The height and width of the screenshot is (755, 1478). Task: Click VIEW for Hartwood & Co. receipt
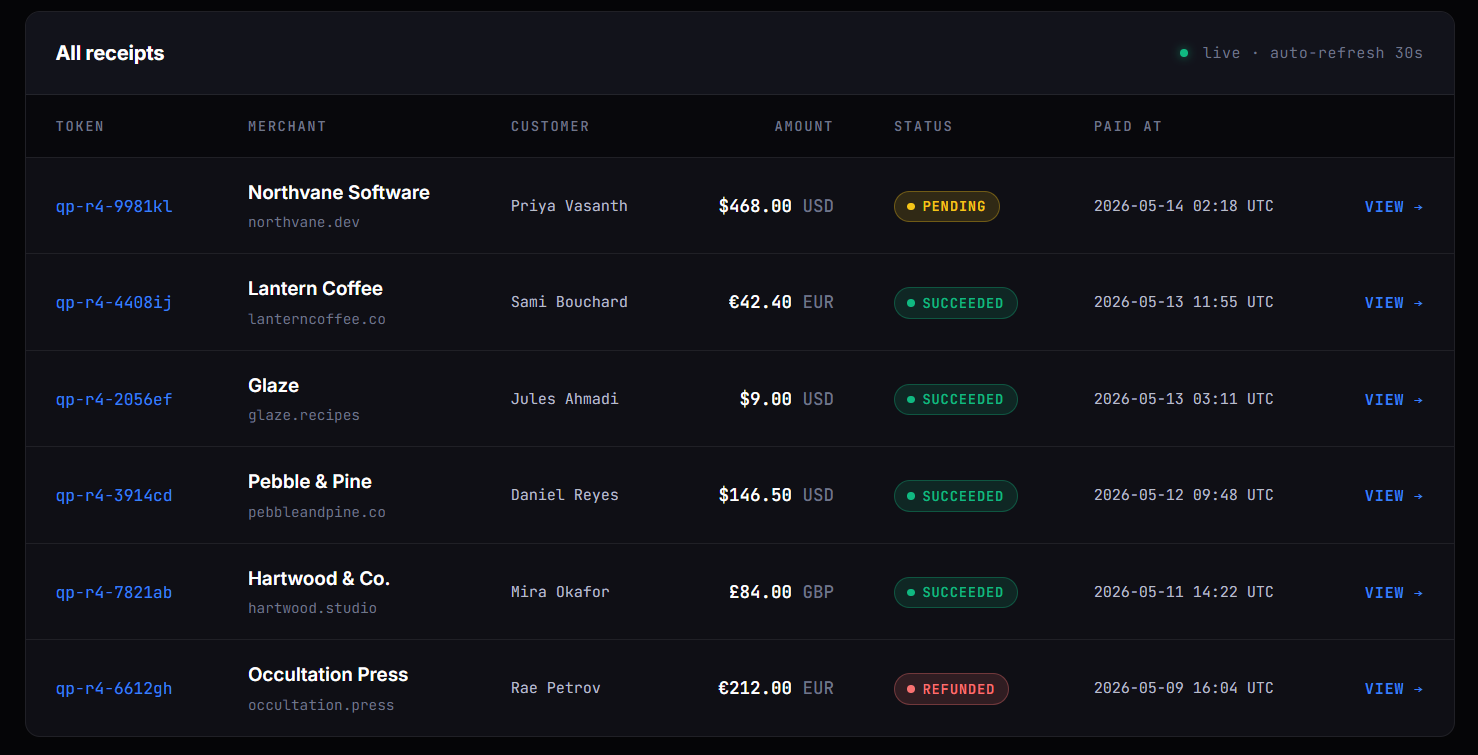(x=1394, y=593)
